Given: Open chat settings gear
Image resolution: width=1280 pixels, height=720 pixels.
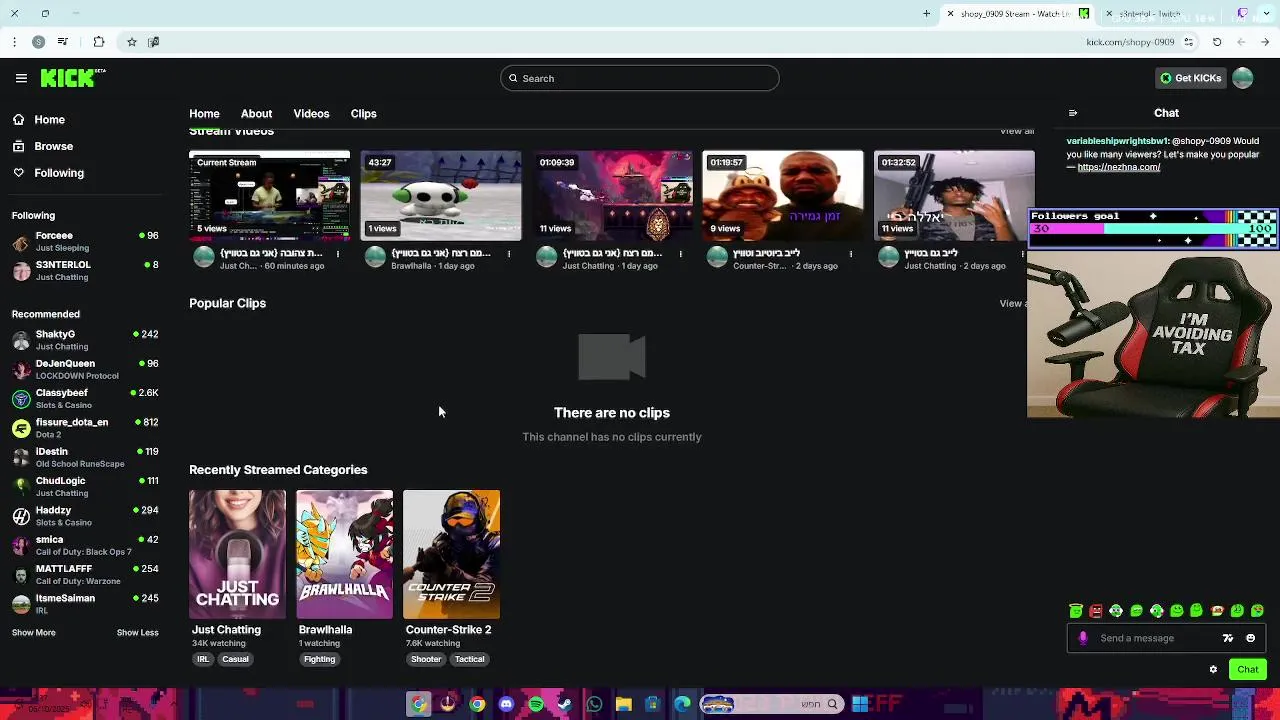Looking at the screenshot, I should tap(1213, 670).
